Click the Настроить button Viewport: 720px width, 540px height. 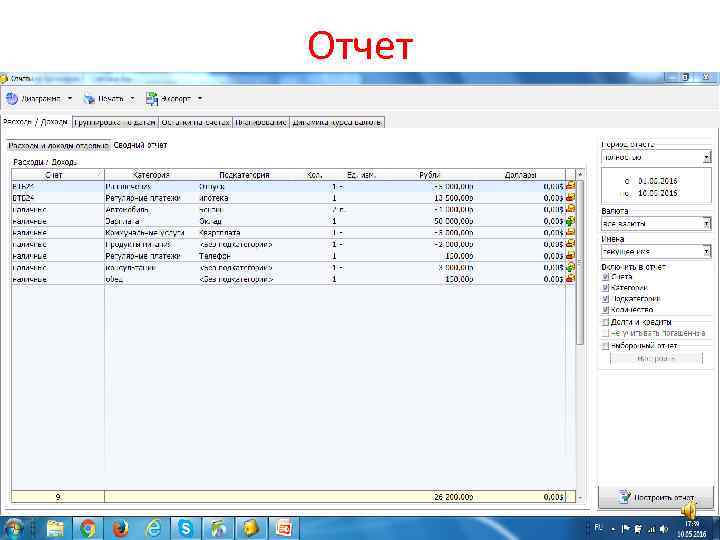click(x=656, y=358)
